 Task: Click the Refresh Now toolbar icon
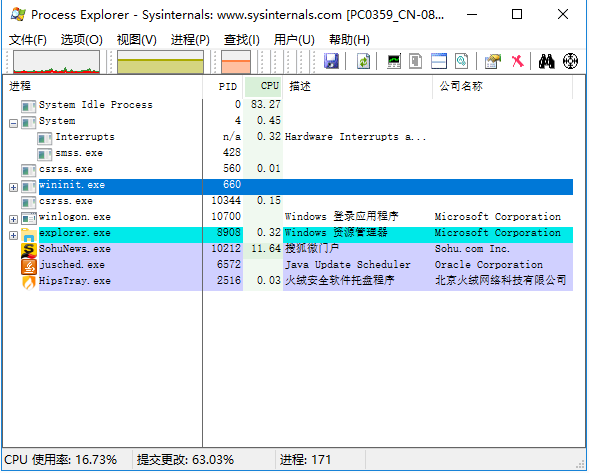coord(363,61)
